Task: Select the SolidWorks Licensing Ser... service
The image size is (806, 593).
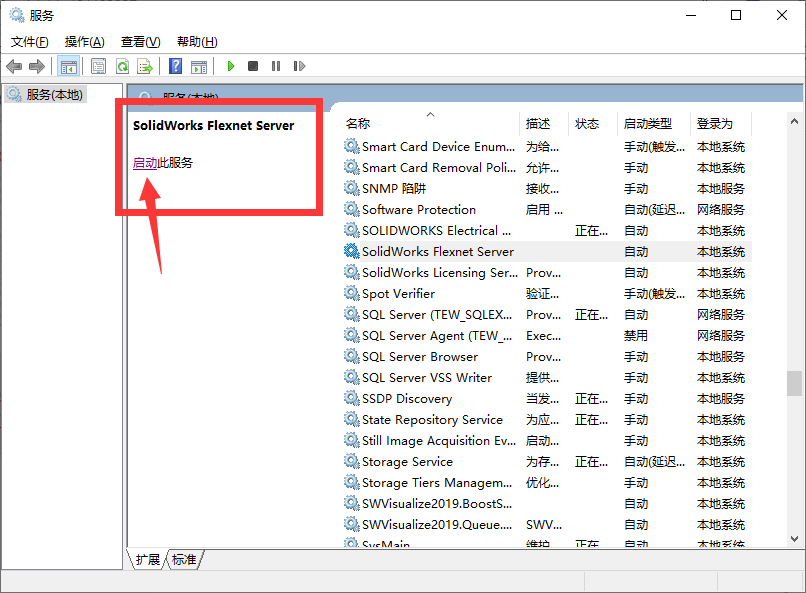Action: point(547,273)
